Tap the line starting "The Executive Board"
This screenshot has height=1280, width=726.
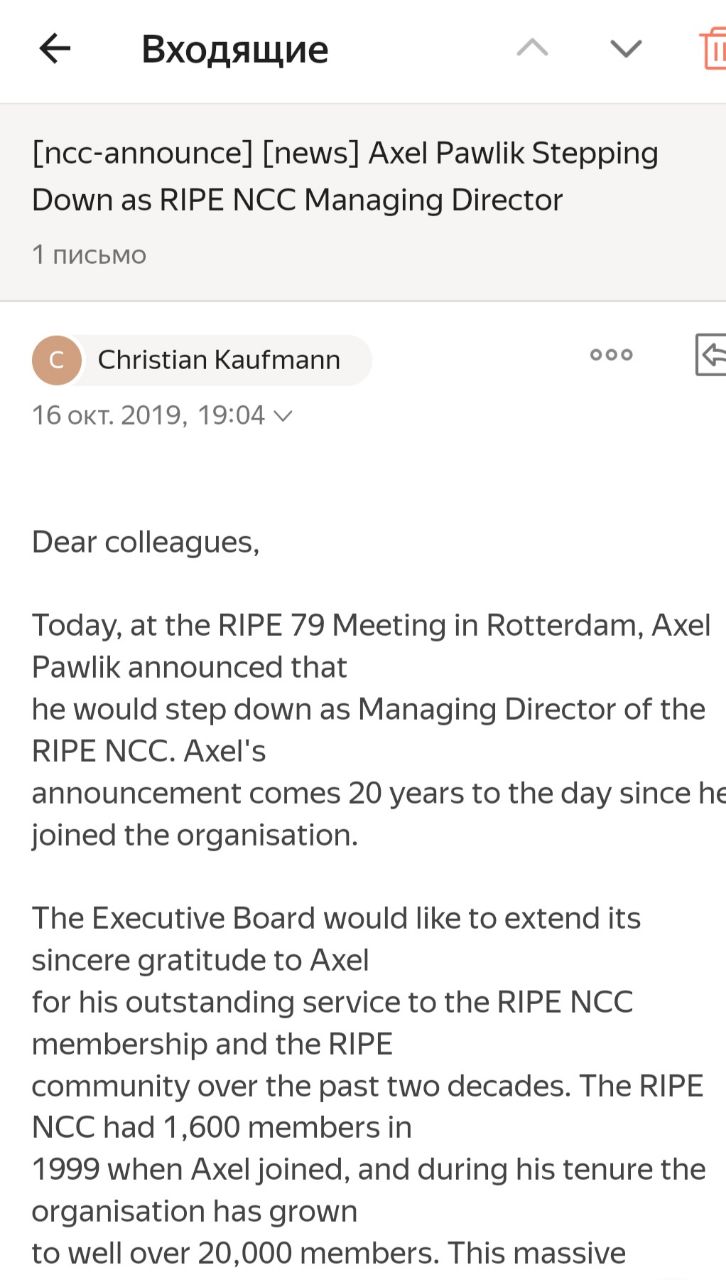[x=336, y=918]
